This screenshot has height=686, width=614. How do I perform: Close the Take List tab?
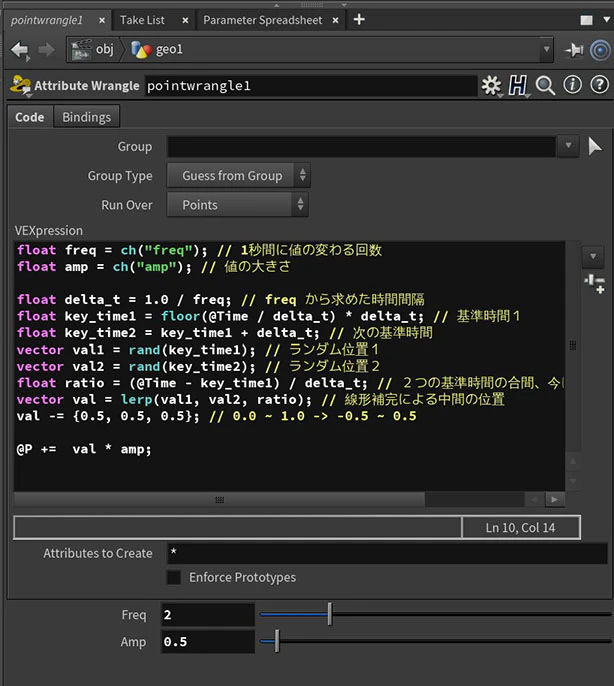click(186, 20)
